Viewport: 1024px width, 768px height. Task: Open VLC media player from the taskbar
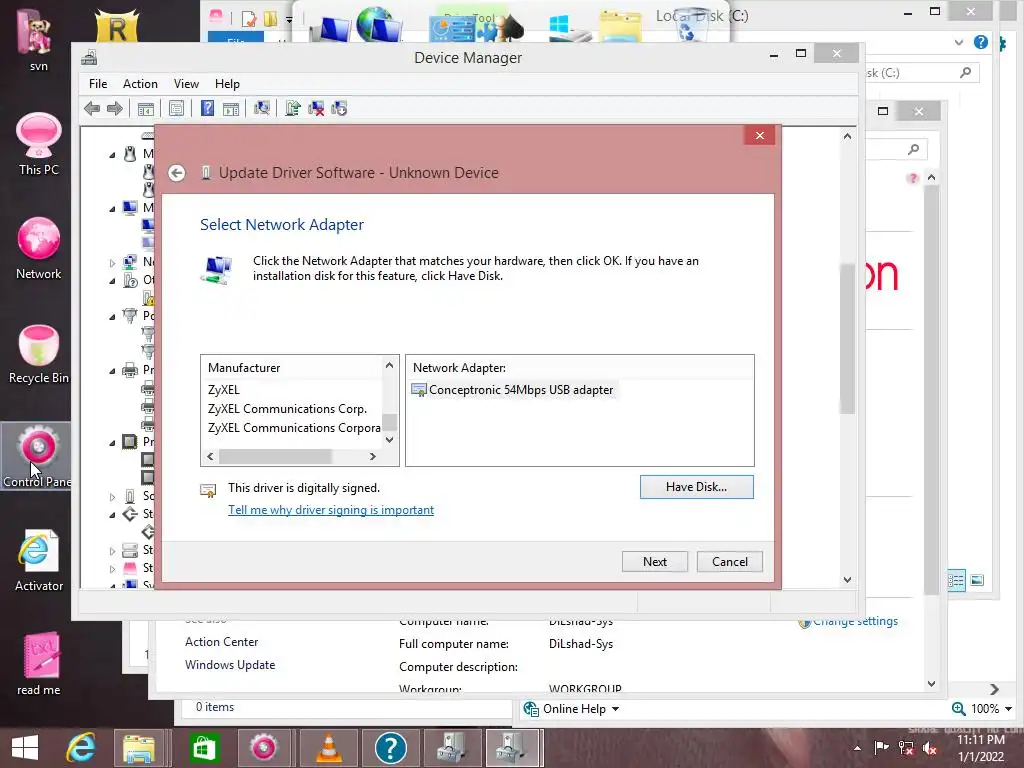(x=328, y=748)
